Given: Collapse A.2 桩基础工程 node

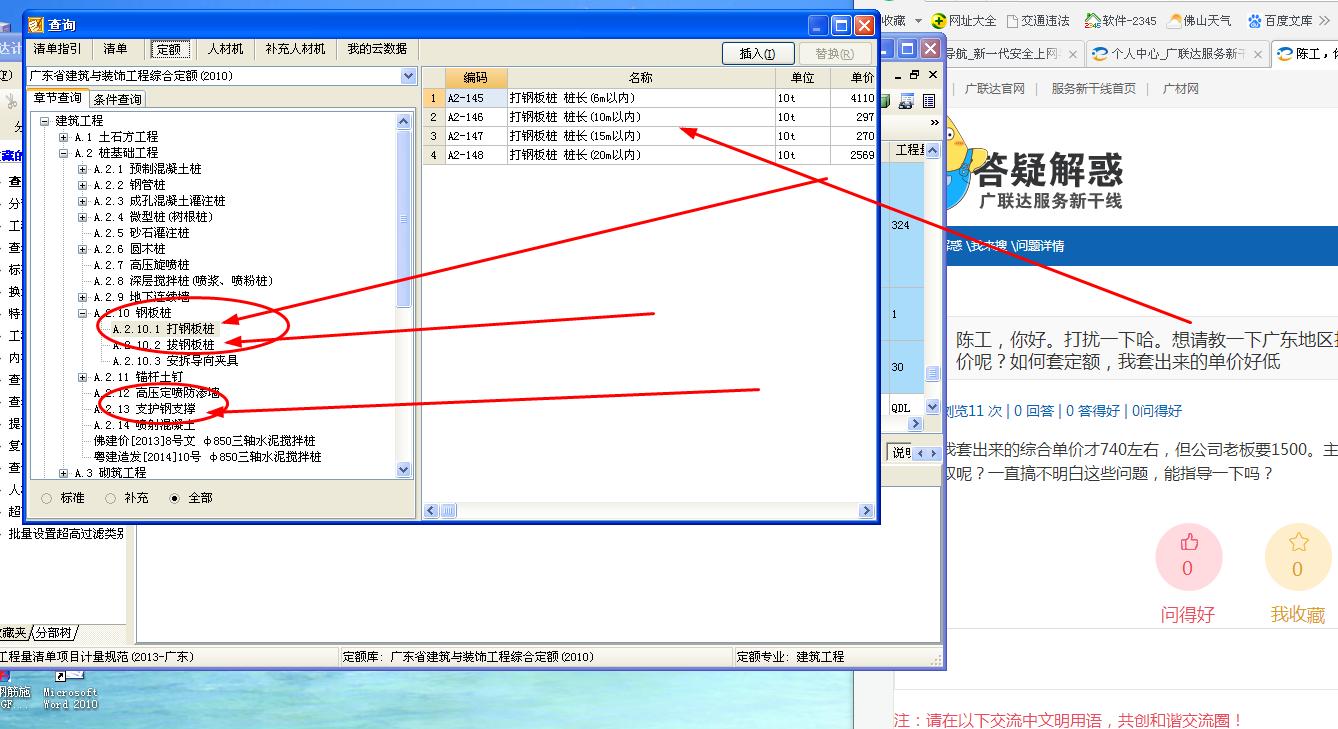Looking at the screenshot, I should coord(64,153).
